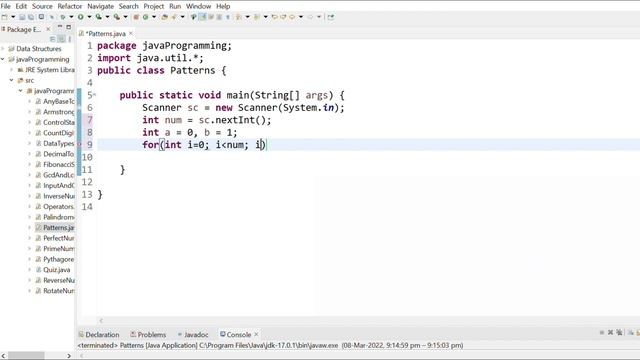Select the Armstrong file in tree
The width and height of the screenshot is (640, 360).
point(55,112)
